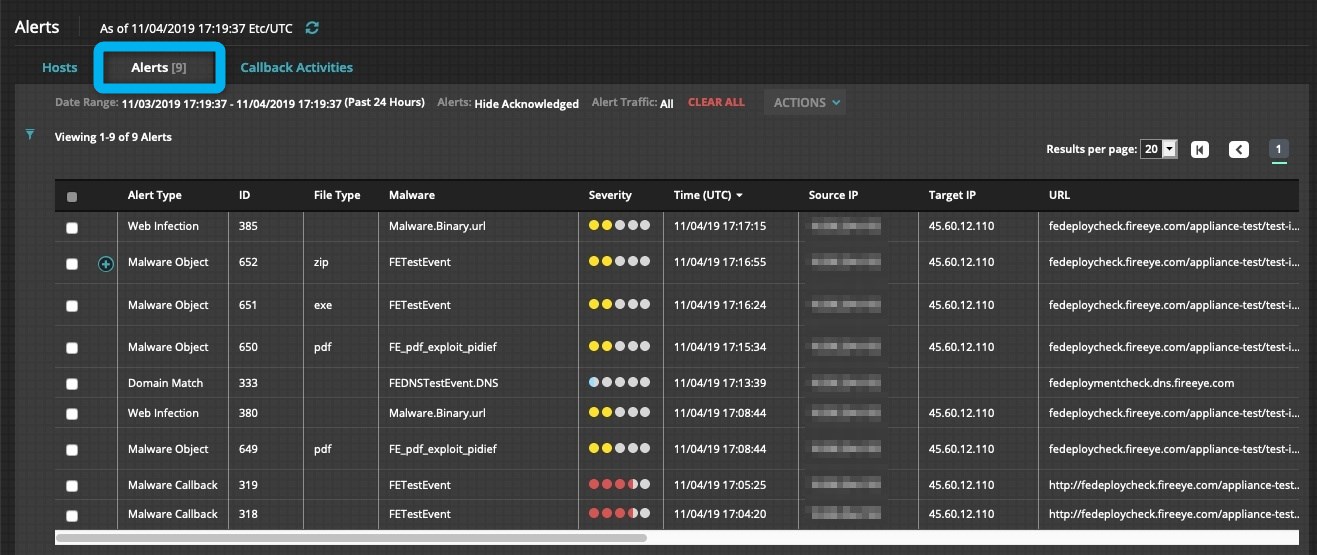The image size is (1317, 555).
Task: Sort by the Target IP column header
Action: [x=953, y=195]
